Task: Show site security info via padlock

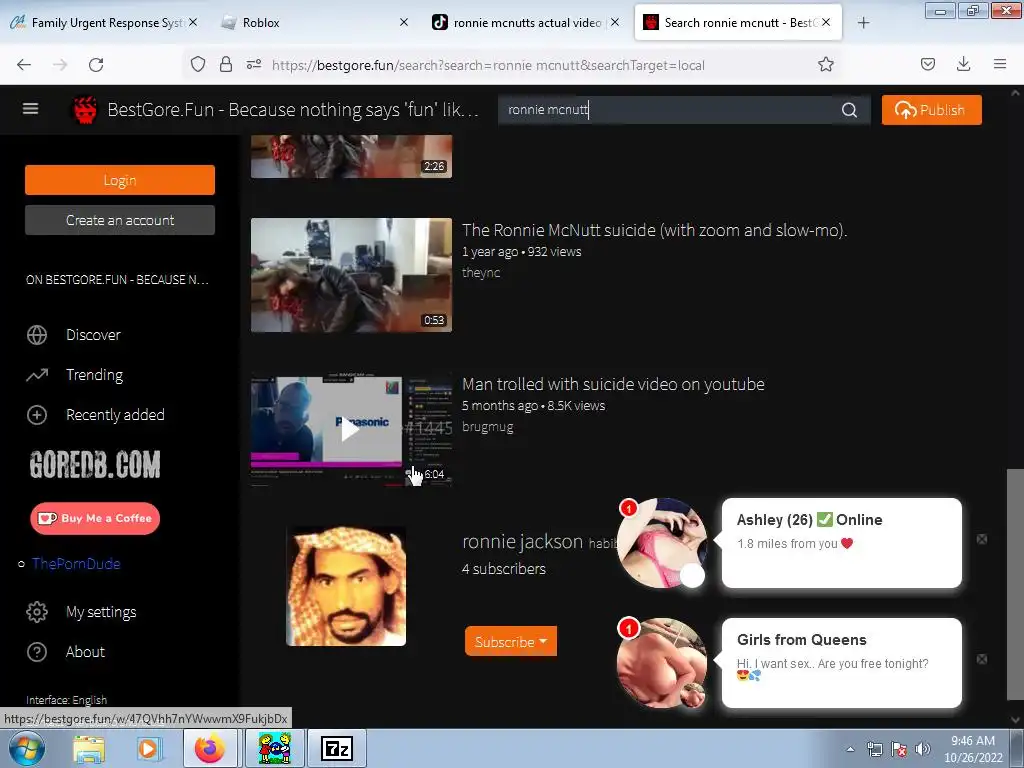Action: click(226, 64)
